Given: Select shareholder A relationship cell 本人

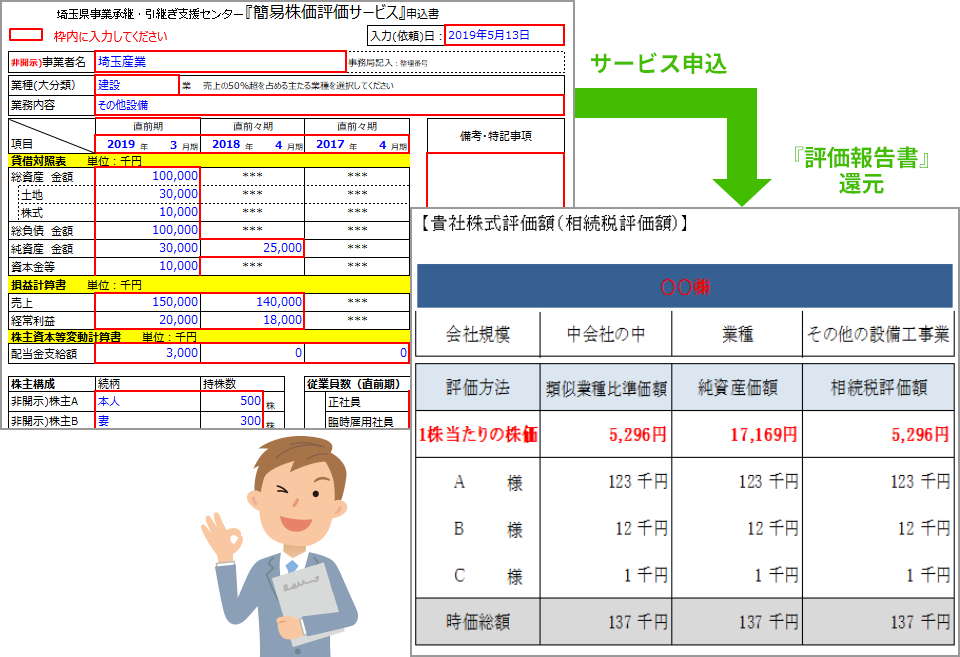Looking at the screenshot, I should [147, 400].
